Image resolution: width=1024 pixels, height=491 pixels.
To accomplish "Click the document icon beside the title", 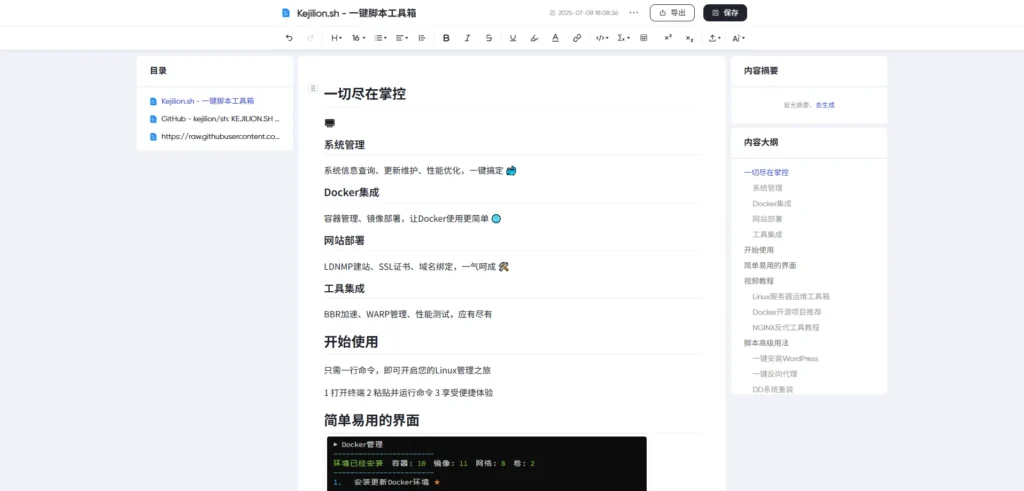I will [285, 12].
